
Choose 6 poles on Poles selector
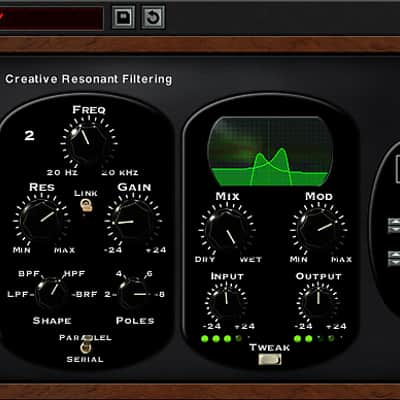coord(149,274)
